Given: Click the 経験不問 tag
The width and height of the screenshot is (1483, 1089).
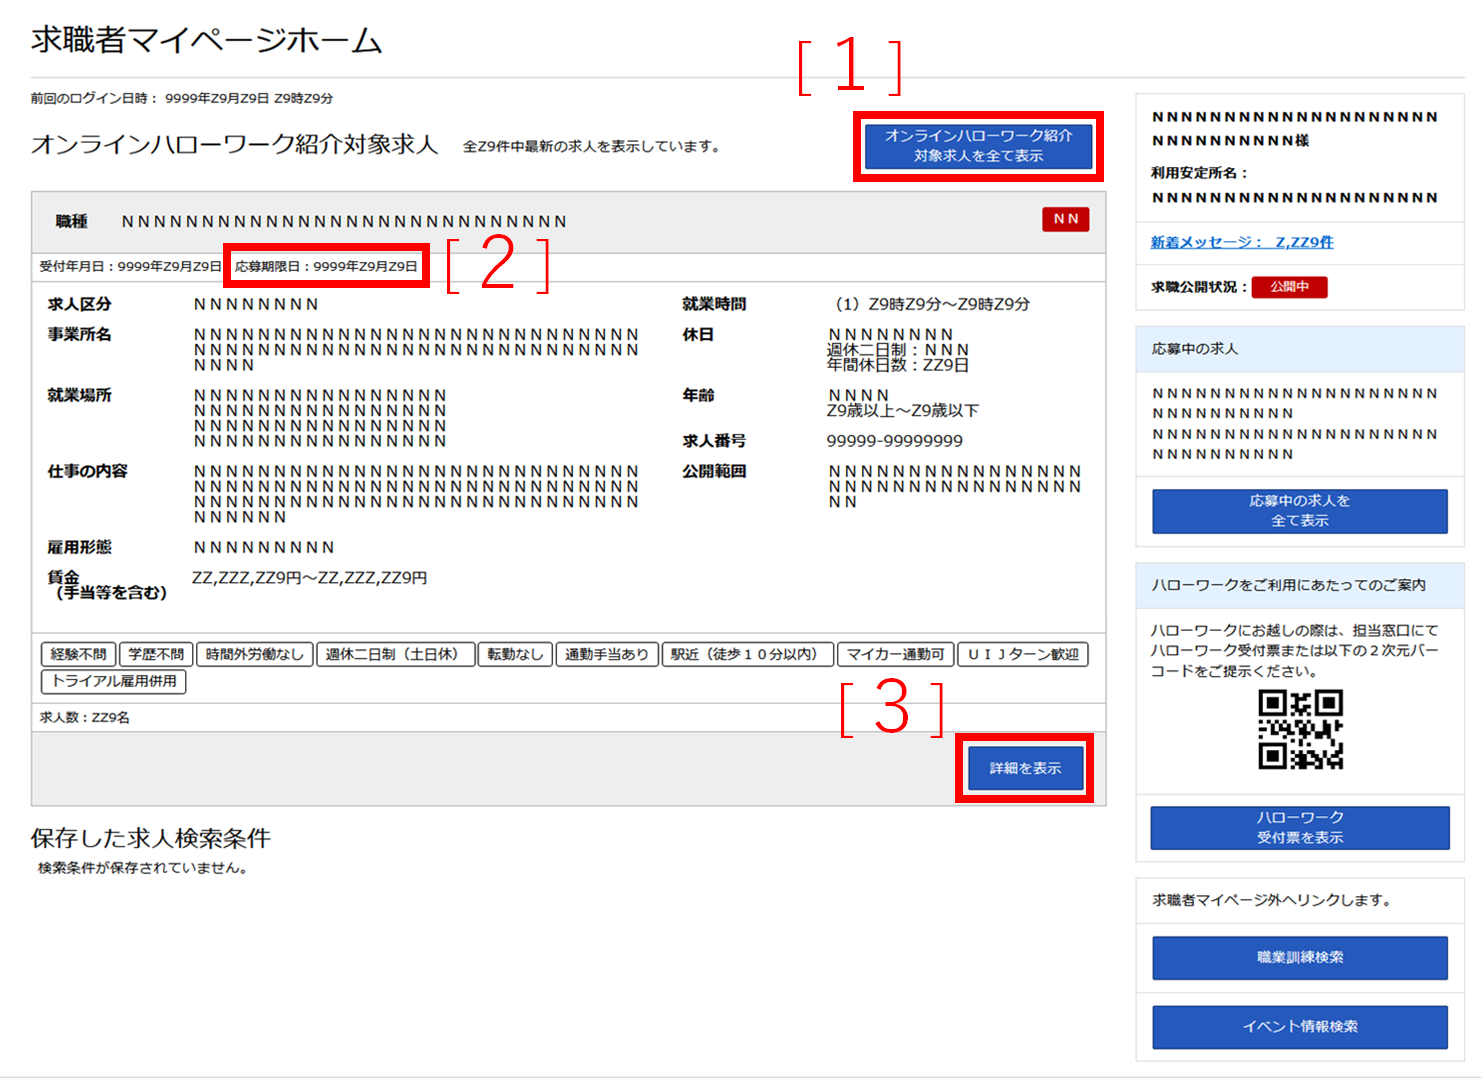Looking at the screenshot, I should [x=78, y=654].
